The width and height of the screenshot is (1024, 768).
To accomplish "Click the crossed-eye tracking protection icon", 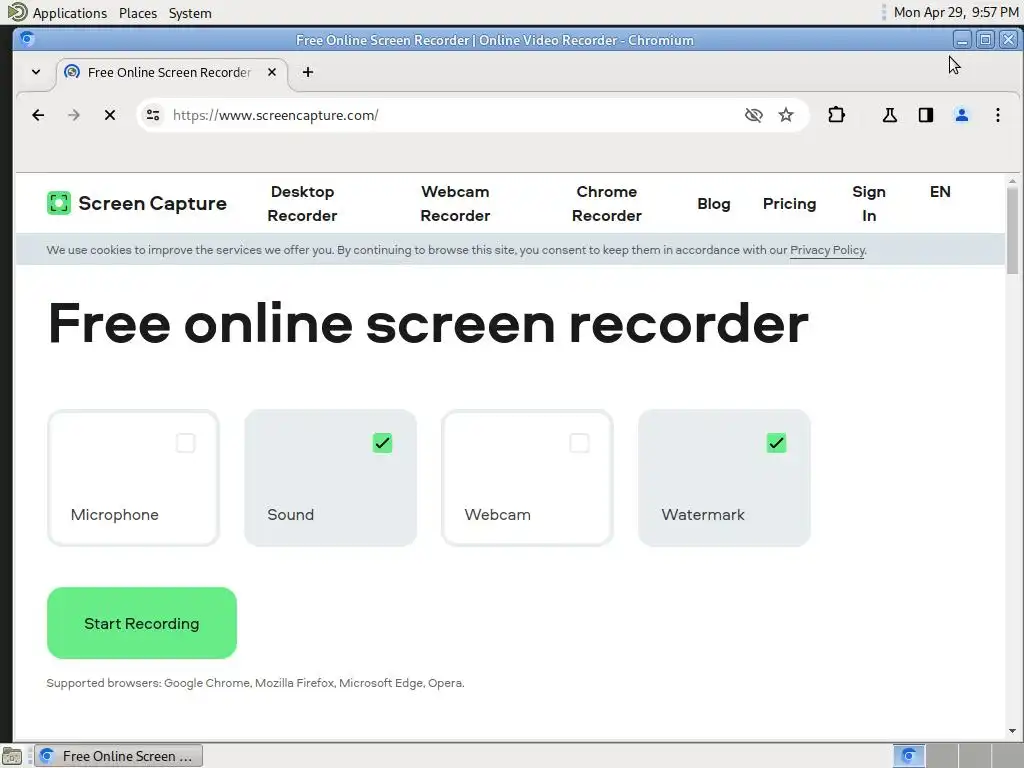I will click(x=754, y=116).
